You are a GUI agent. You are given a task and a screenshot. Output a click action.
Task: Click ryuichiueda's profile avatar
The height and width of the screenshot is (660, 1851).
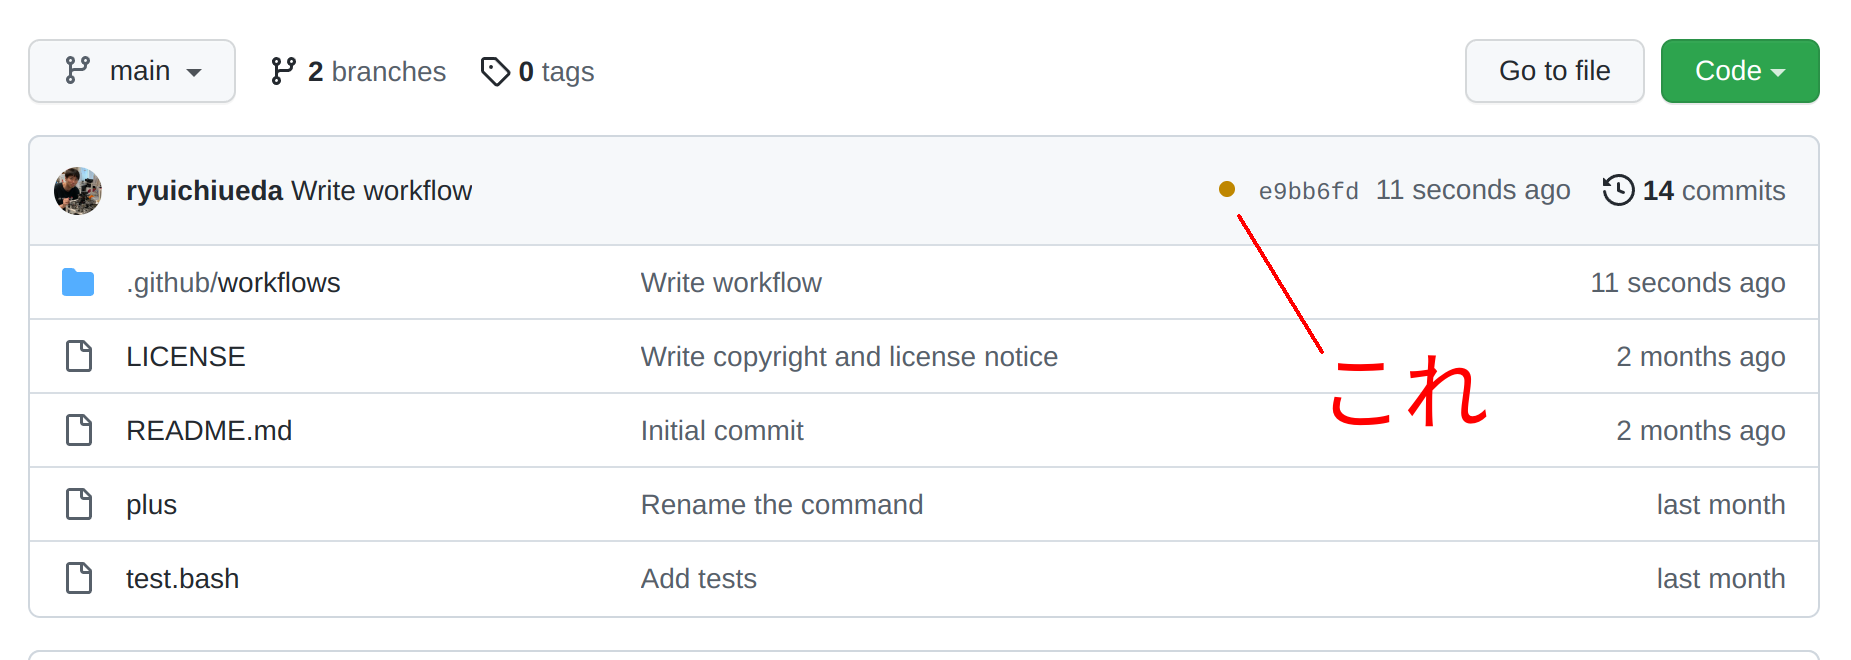pos(78,190)
